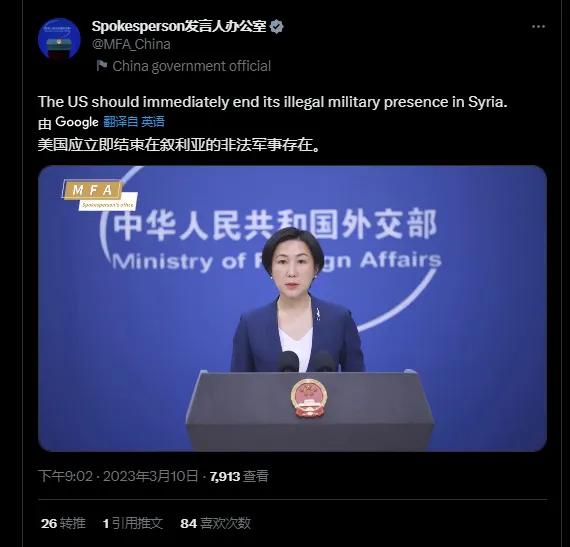570x547 pixels.
Task: Open the three-dot more options menu
Action: tap(538, 27)
